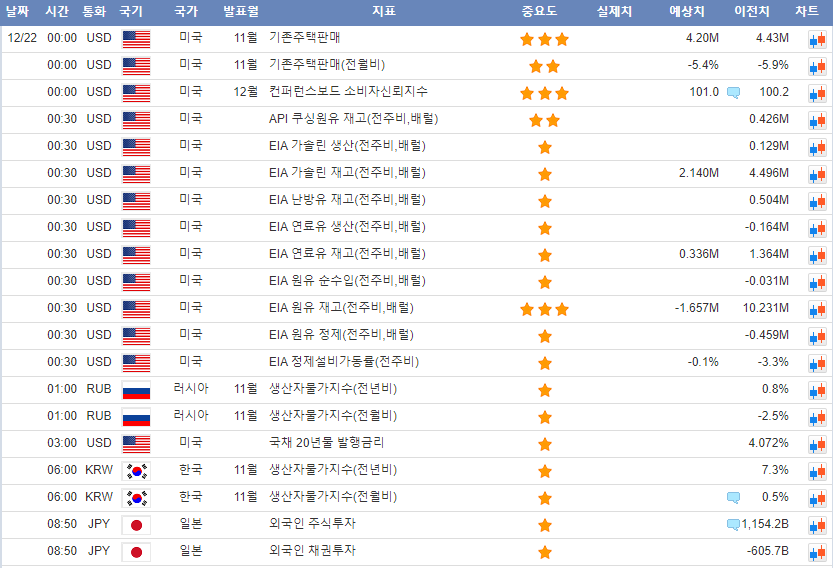This screenshot has width=833, height=568.
Task: Click Russian flag in 생산자물가지수(전년비) row
Action: pos(136,390)
